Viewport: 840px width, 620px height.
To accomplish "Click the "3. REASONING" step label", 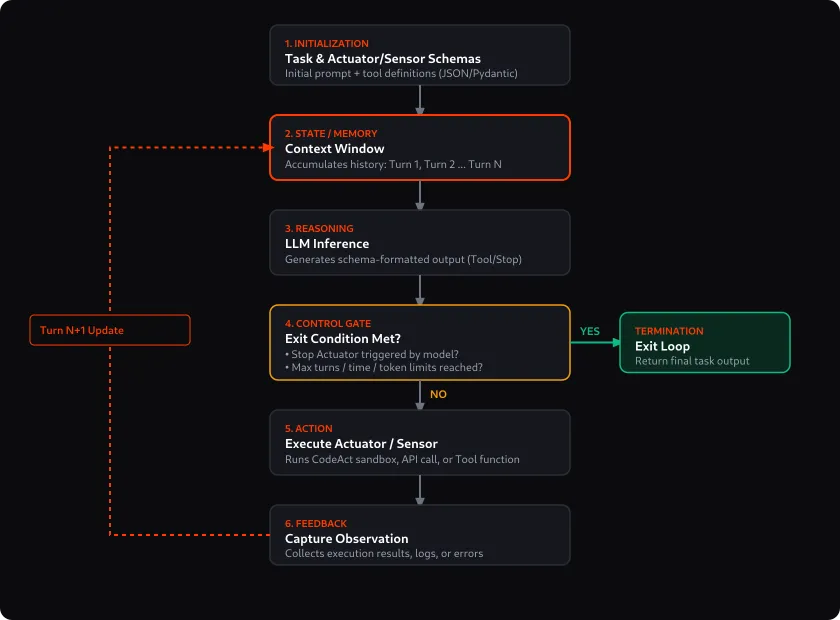I will [319, 228].
